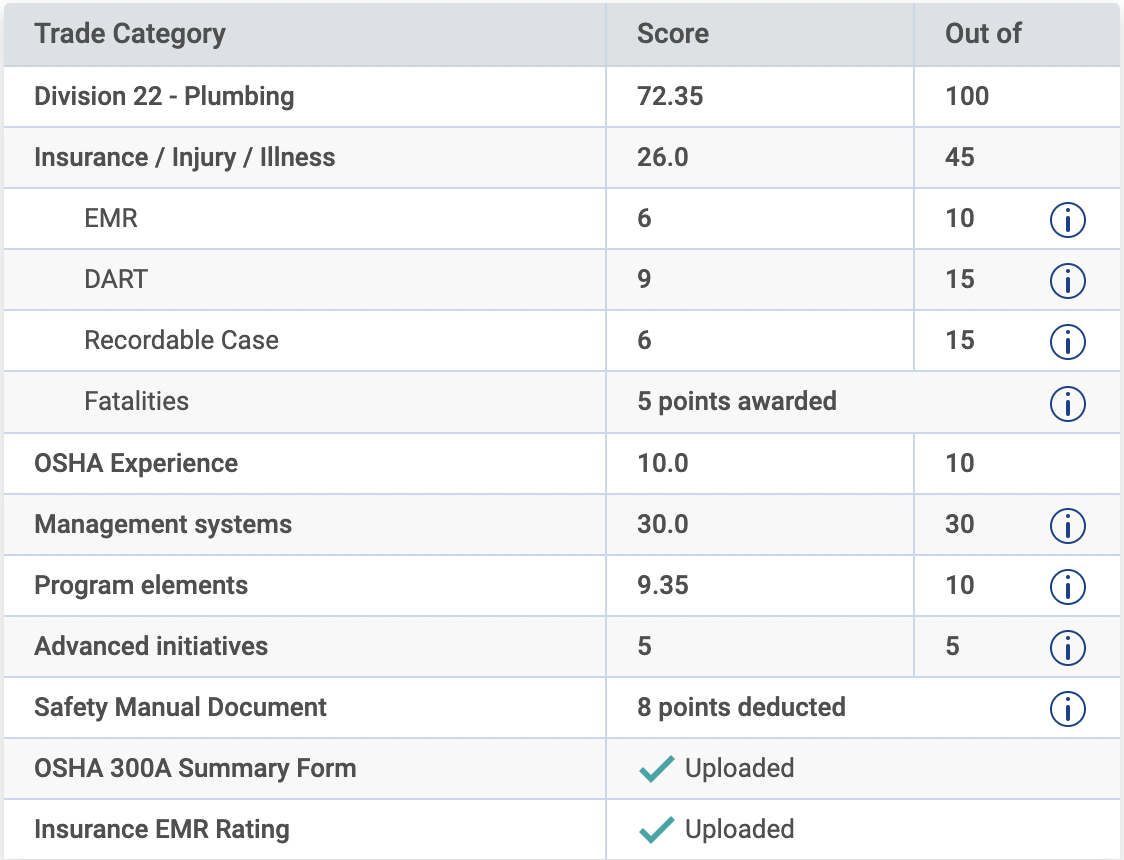Click the DART row info icon
1124x860 pixels.
coord(1067,281)
